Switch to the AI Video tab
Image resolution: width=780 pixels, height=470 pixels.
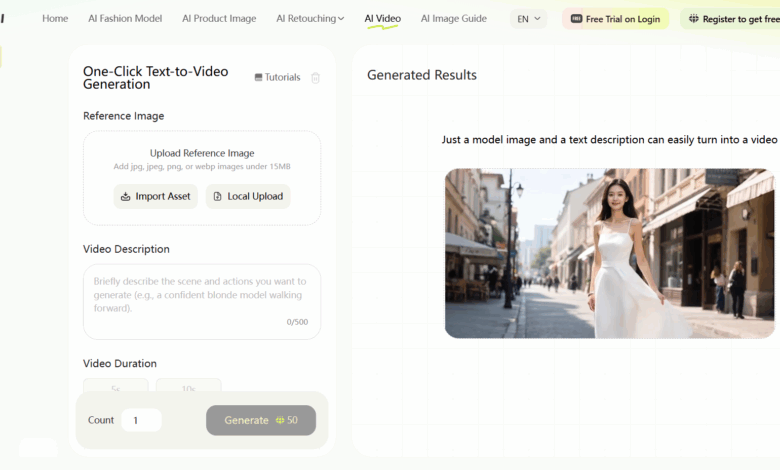pyautogui.click(x=382, y=19)
